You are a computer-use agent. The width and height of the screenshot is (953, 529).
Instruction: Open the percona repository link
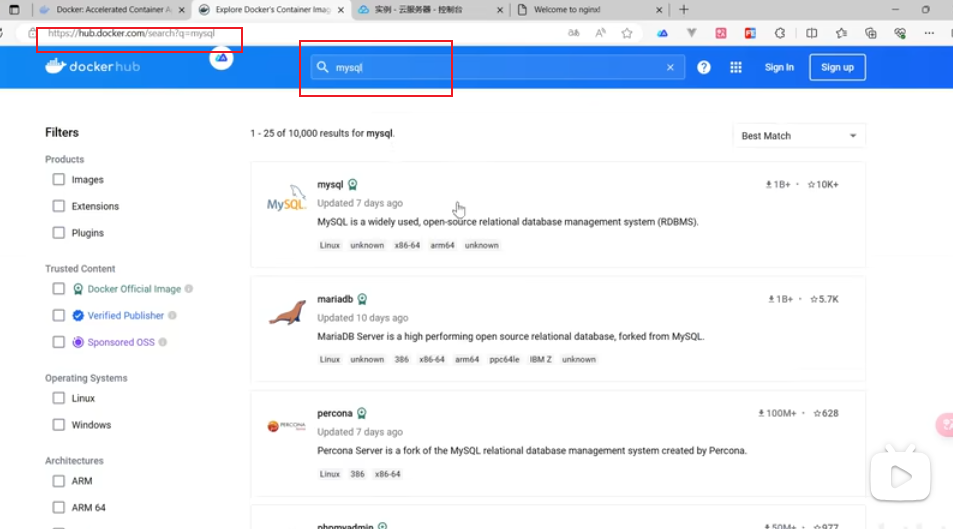coord(334,413)
